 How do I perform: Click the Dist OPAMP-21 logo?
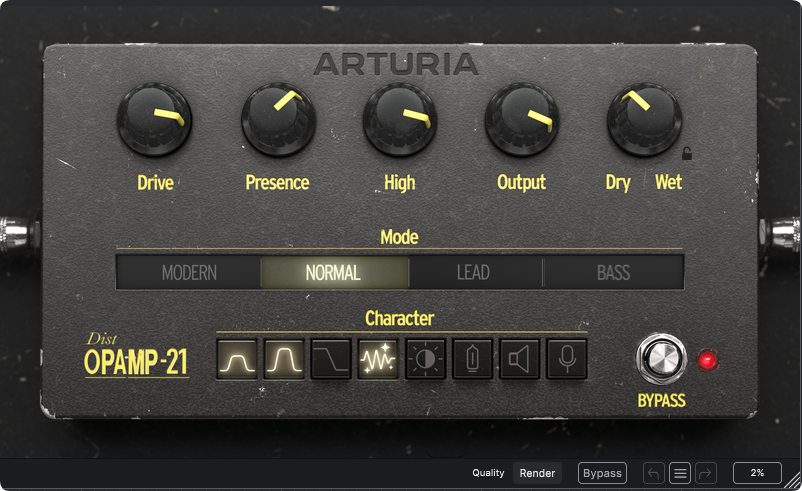pyautogui.click(x=137, y=355)
